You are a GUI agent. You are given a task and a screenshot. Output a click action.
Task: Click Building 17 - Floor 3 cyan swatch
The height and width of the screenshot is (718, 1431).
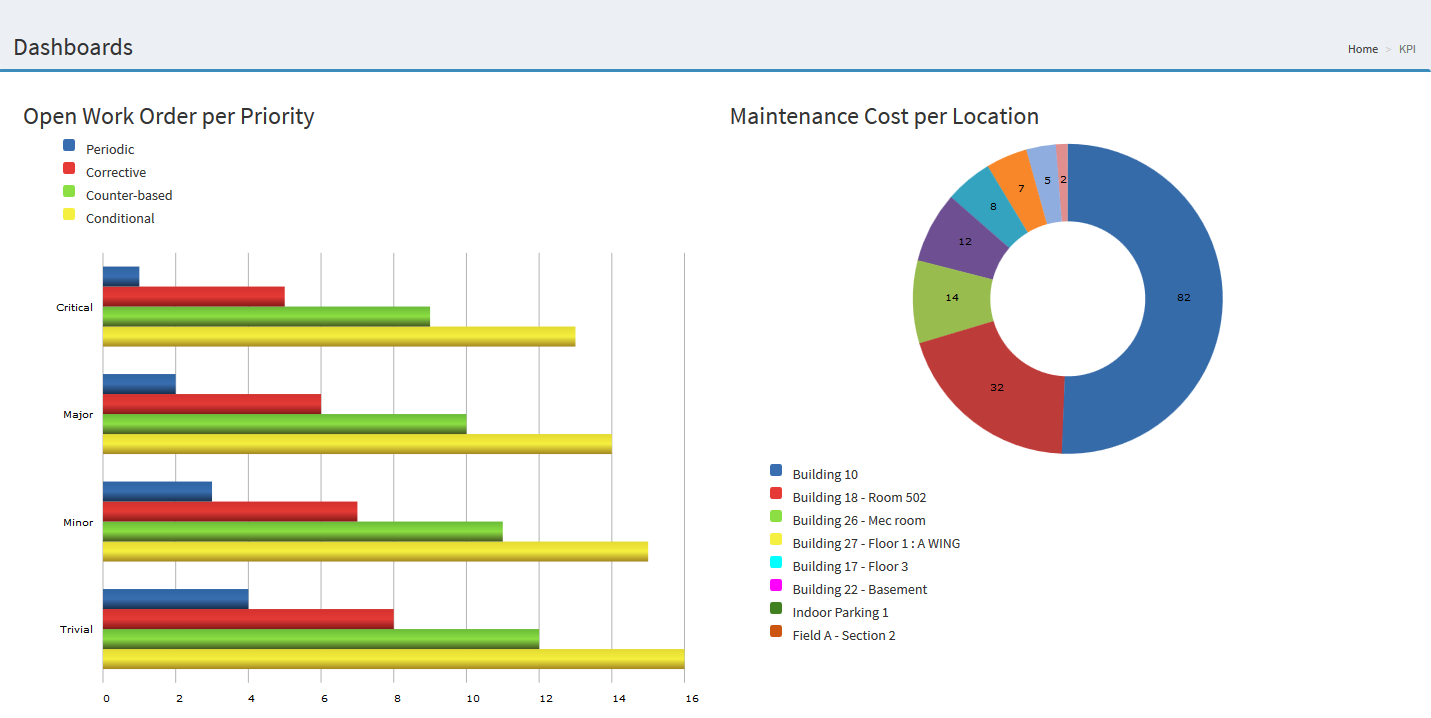coord(776,563)
